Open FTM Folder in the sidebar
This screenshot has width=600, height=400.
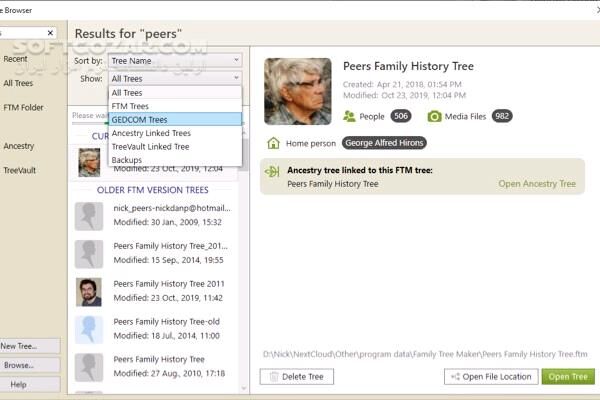tap(23, 107)
